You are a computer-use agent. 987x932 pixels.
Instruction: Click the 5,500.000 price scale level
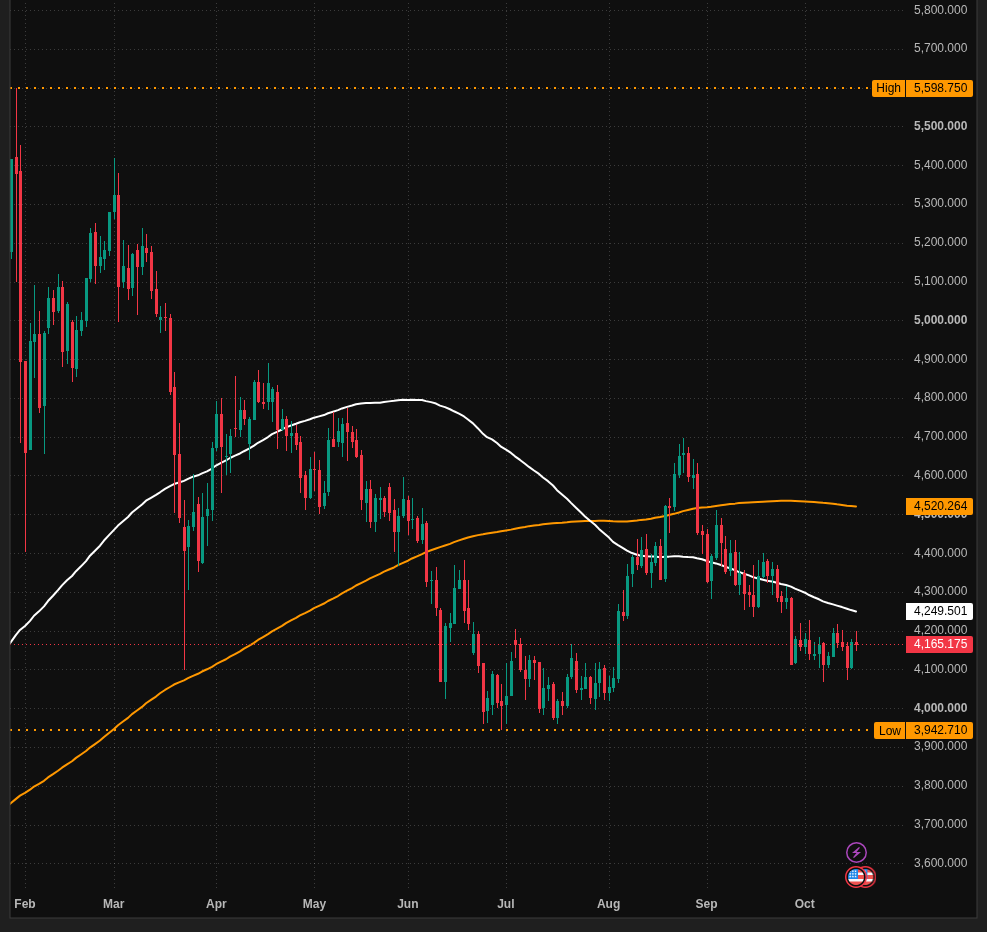(x=940, y=126)
